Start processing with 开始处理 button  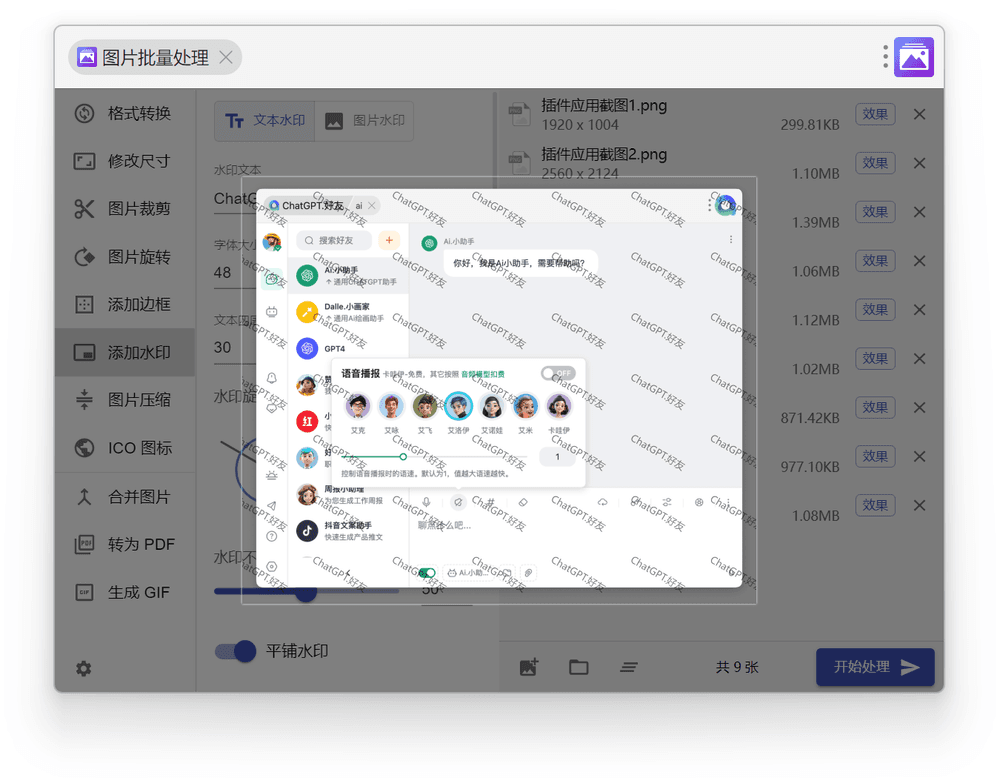(x=875, y=667)
